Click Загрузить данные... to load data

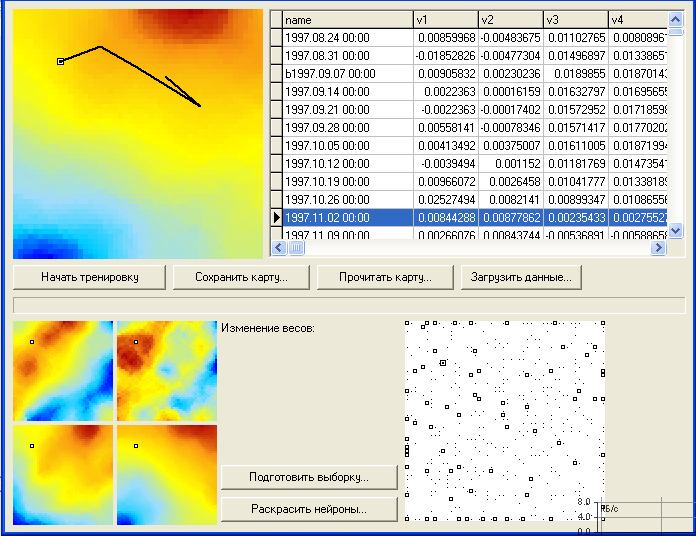[x=521, y=277]
